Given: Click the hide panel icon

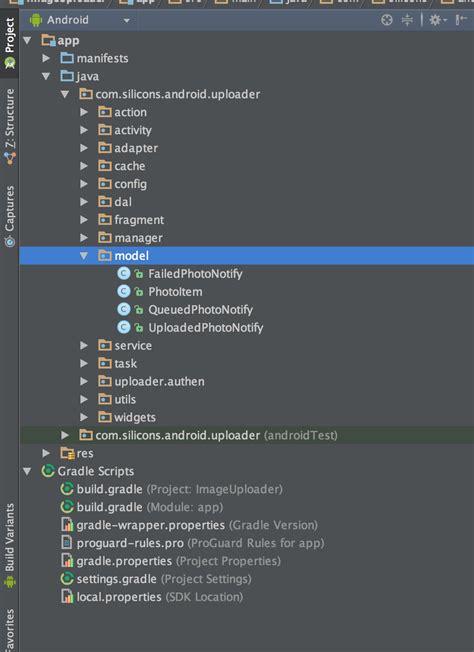Looking at the screenshot, I should (462, 20).
